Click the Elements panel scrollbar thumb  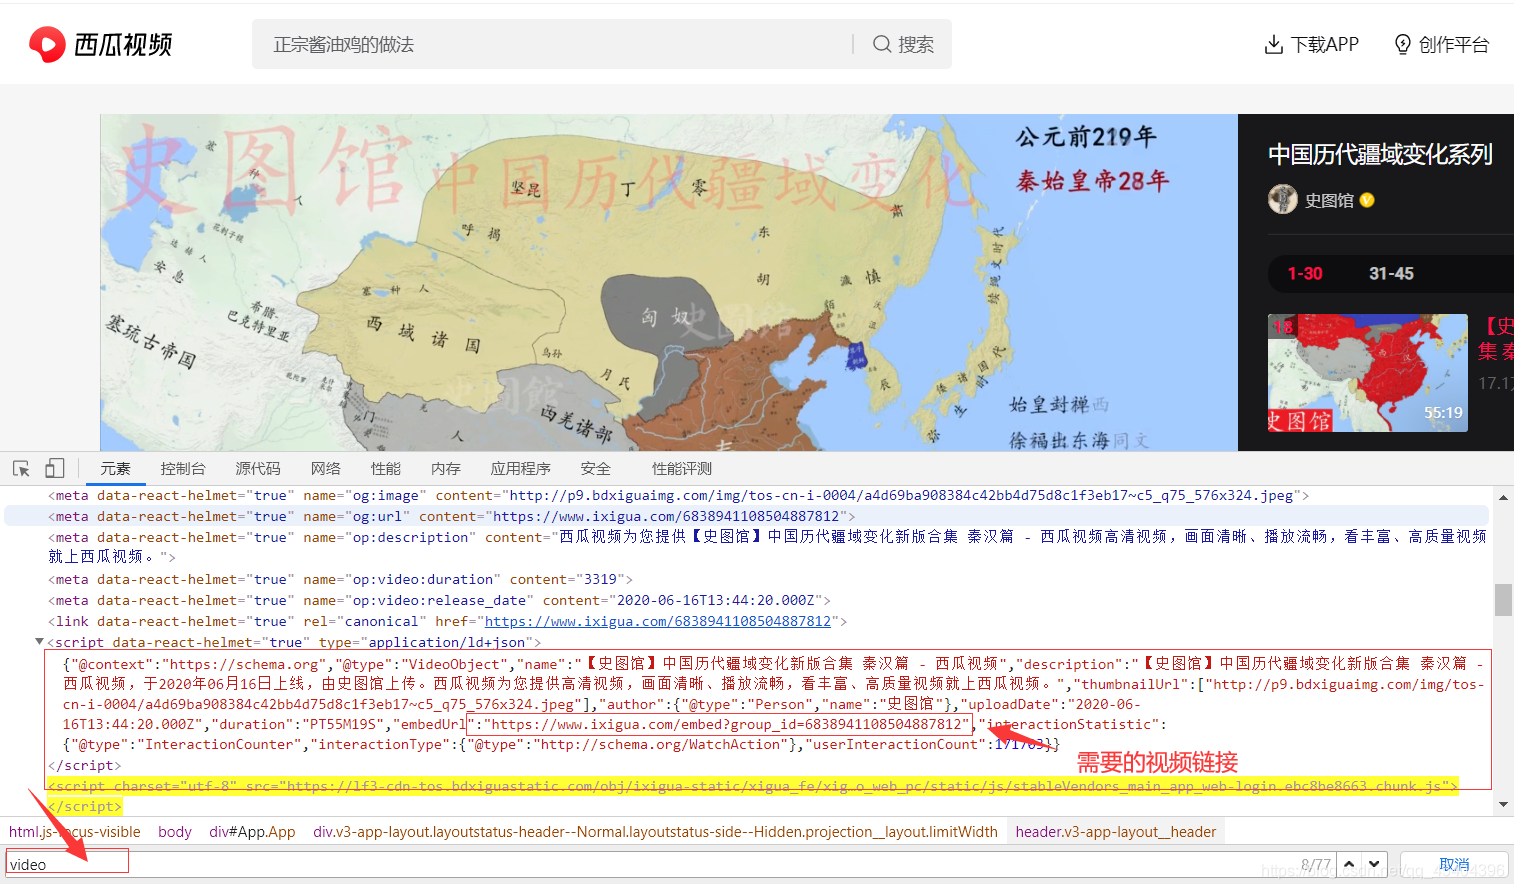pos(1503,600)
